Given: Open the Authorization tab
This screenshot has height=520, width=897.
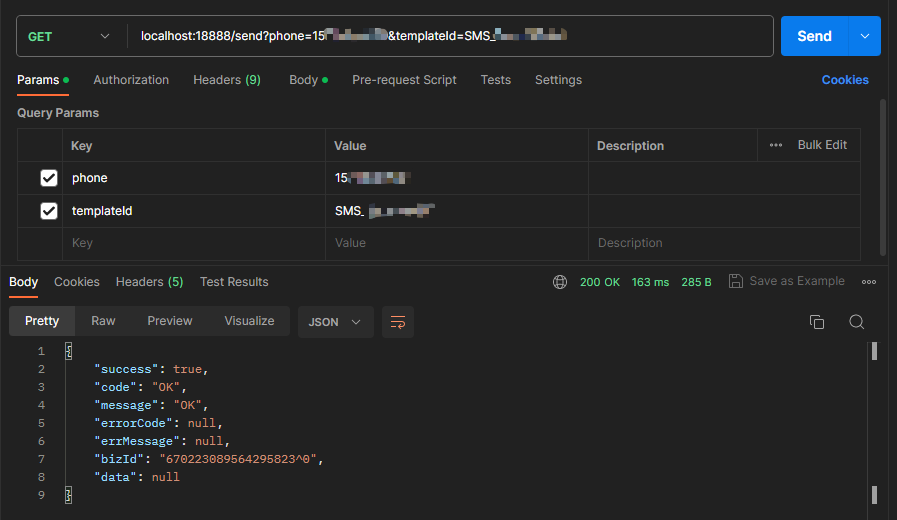Looking at the screenshot, I should tap(131, 80).
